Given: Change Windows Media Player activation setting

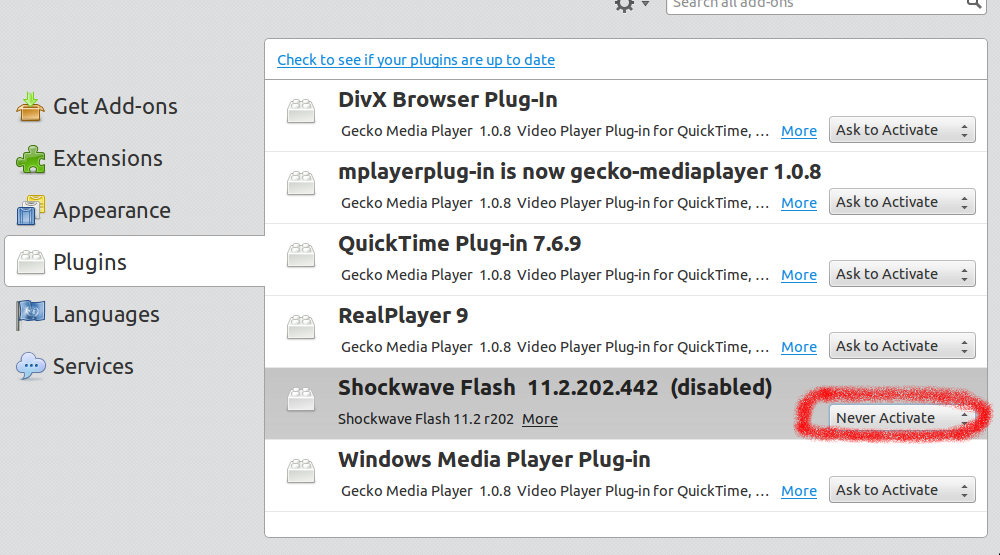Looking at the screenshot, I should (901, 490).
